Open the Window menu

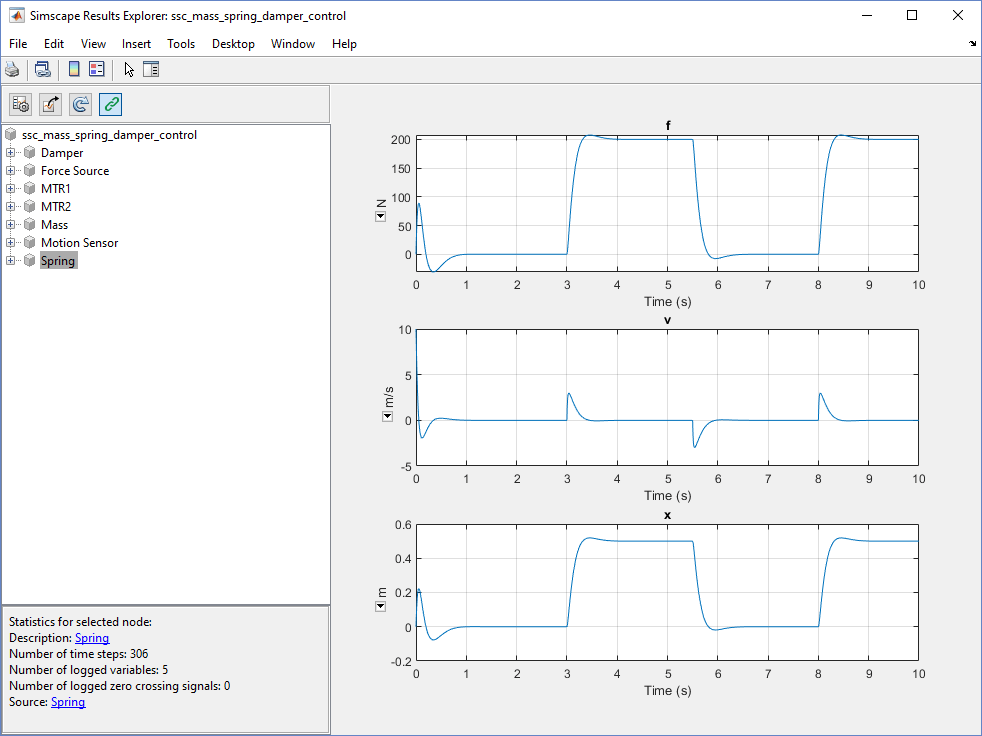click(x=292, y=44)
